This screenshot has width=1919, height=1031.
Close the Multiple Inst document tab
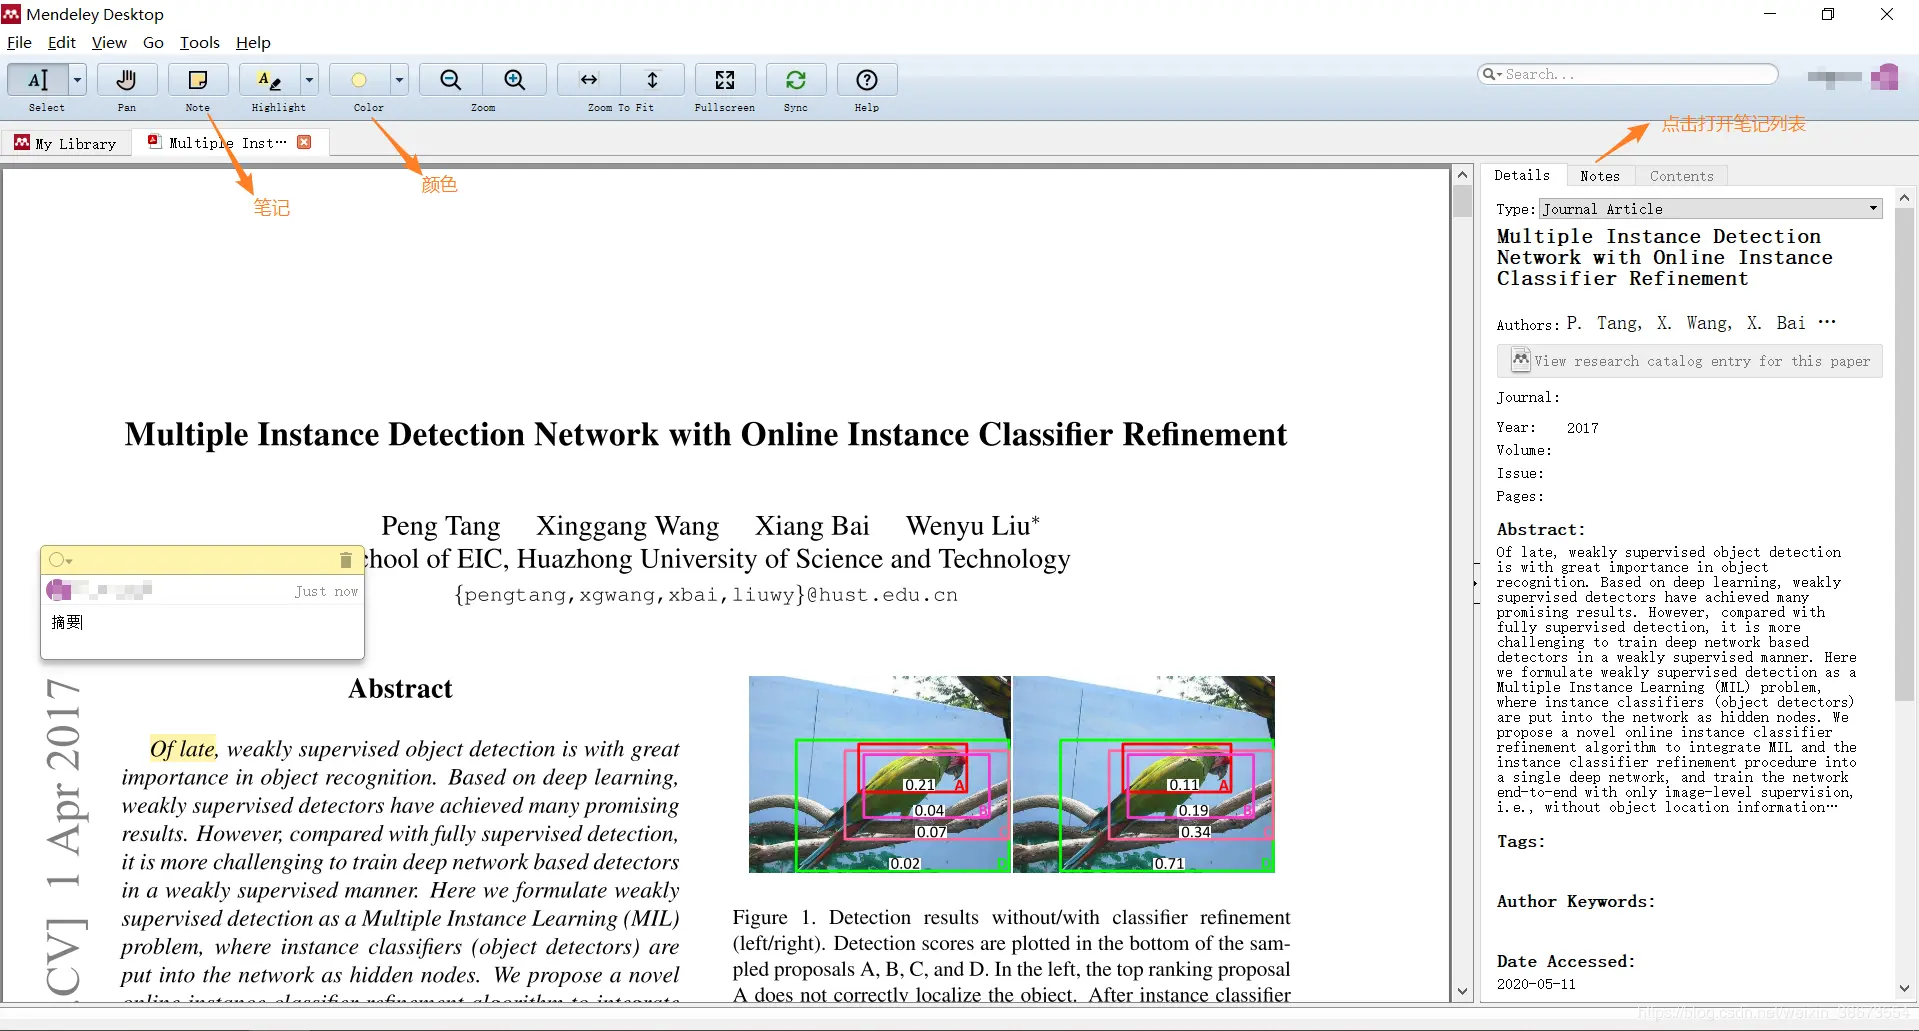(304, 142)
